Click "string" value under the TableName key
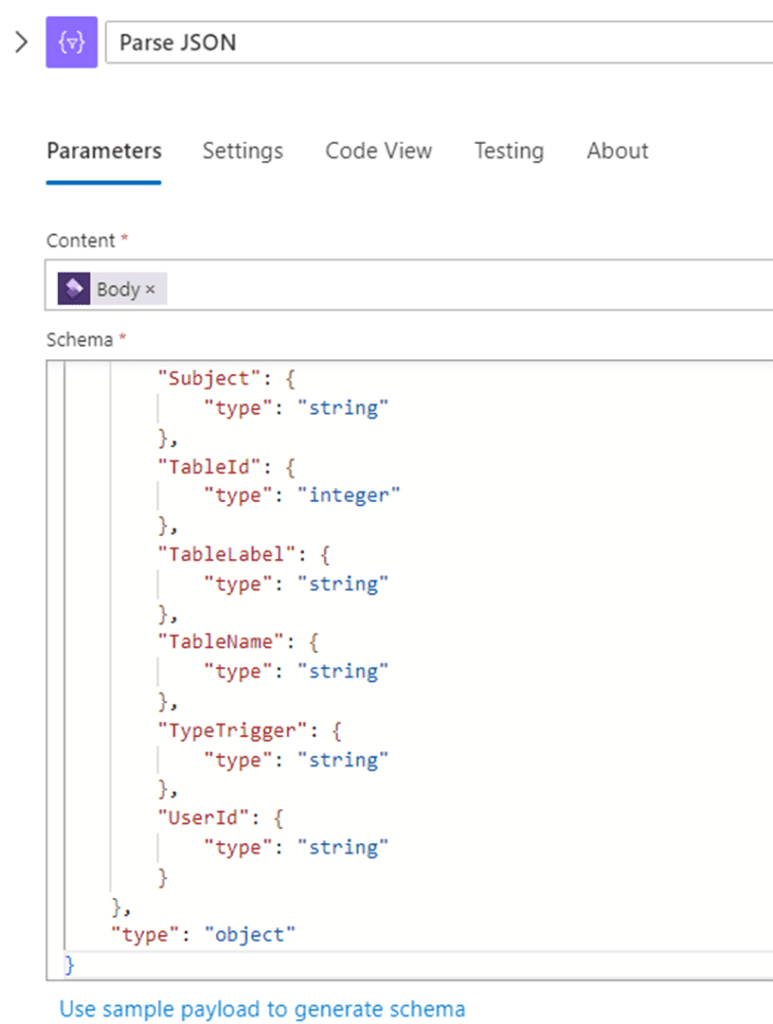 [343, 671]
